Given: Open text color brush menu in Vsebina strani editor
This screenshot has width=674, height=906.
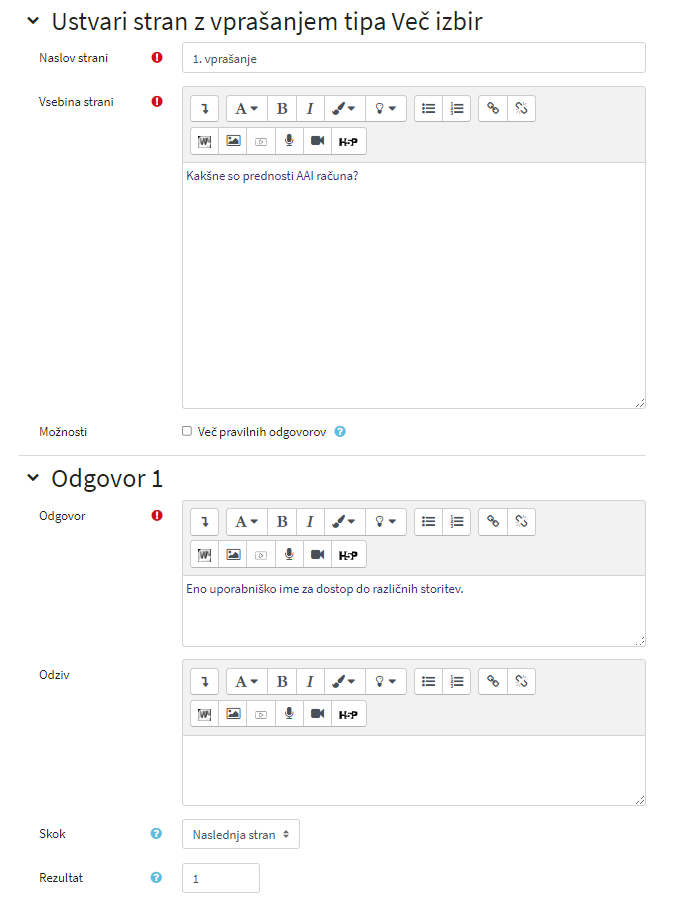Looking at the screenshot, I should tap(345, 109).
